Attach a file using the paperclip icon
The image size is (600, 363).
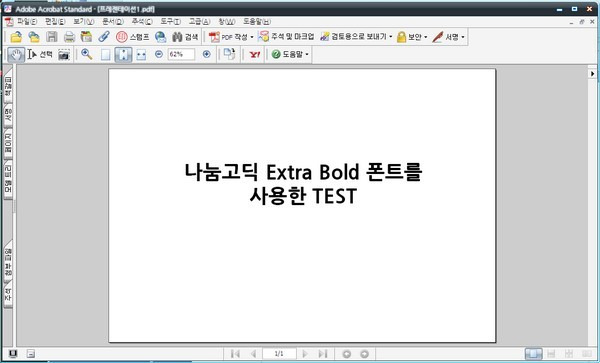[x=104, y=37]
